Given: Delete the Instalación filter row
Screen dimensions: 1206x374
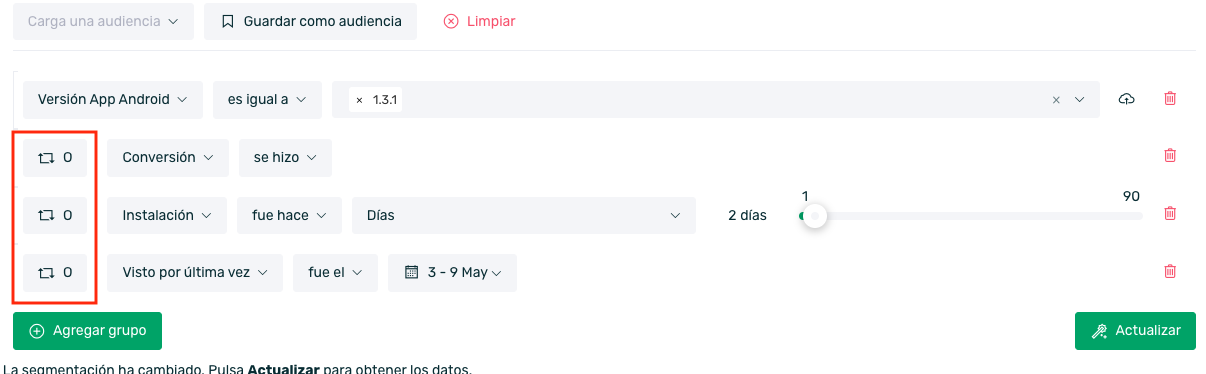Looking at the screenshot, I should coord(1170,213).
